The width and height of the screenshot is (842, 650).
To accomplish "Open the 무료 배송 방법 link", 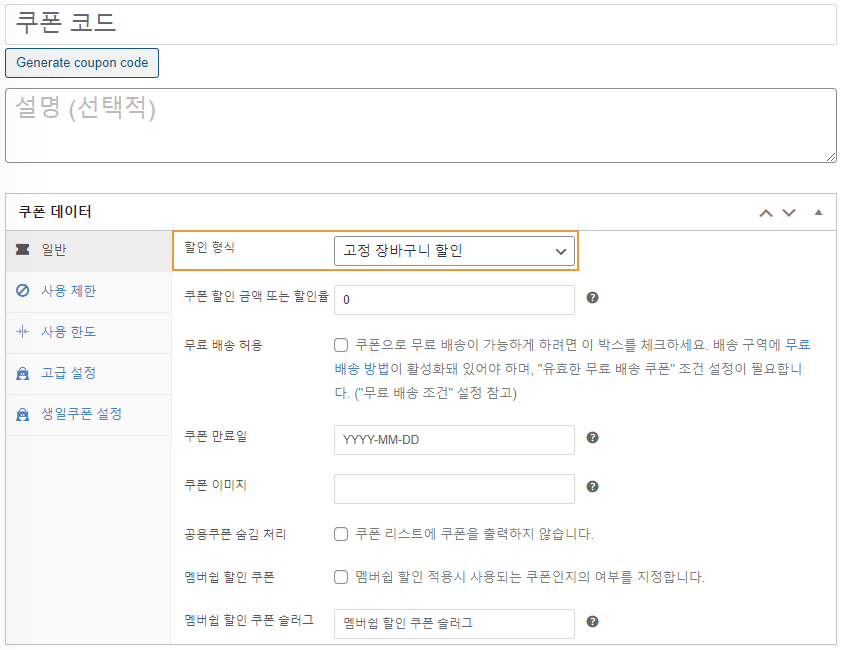I will pyautogui.click(x=572, y=357).
